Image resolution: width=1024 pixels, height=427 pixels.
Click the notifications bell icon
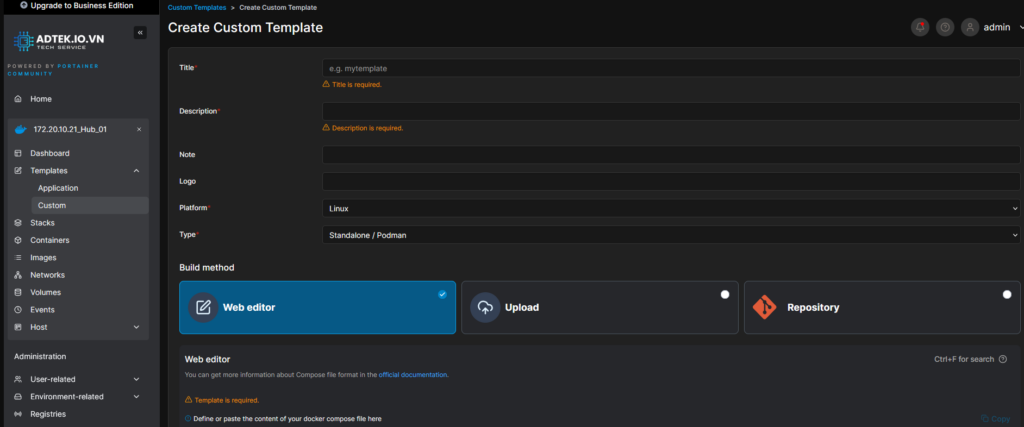[x=919, y=27]
